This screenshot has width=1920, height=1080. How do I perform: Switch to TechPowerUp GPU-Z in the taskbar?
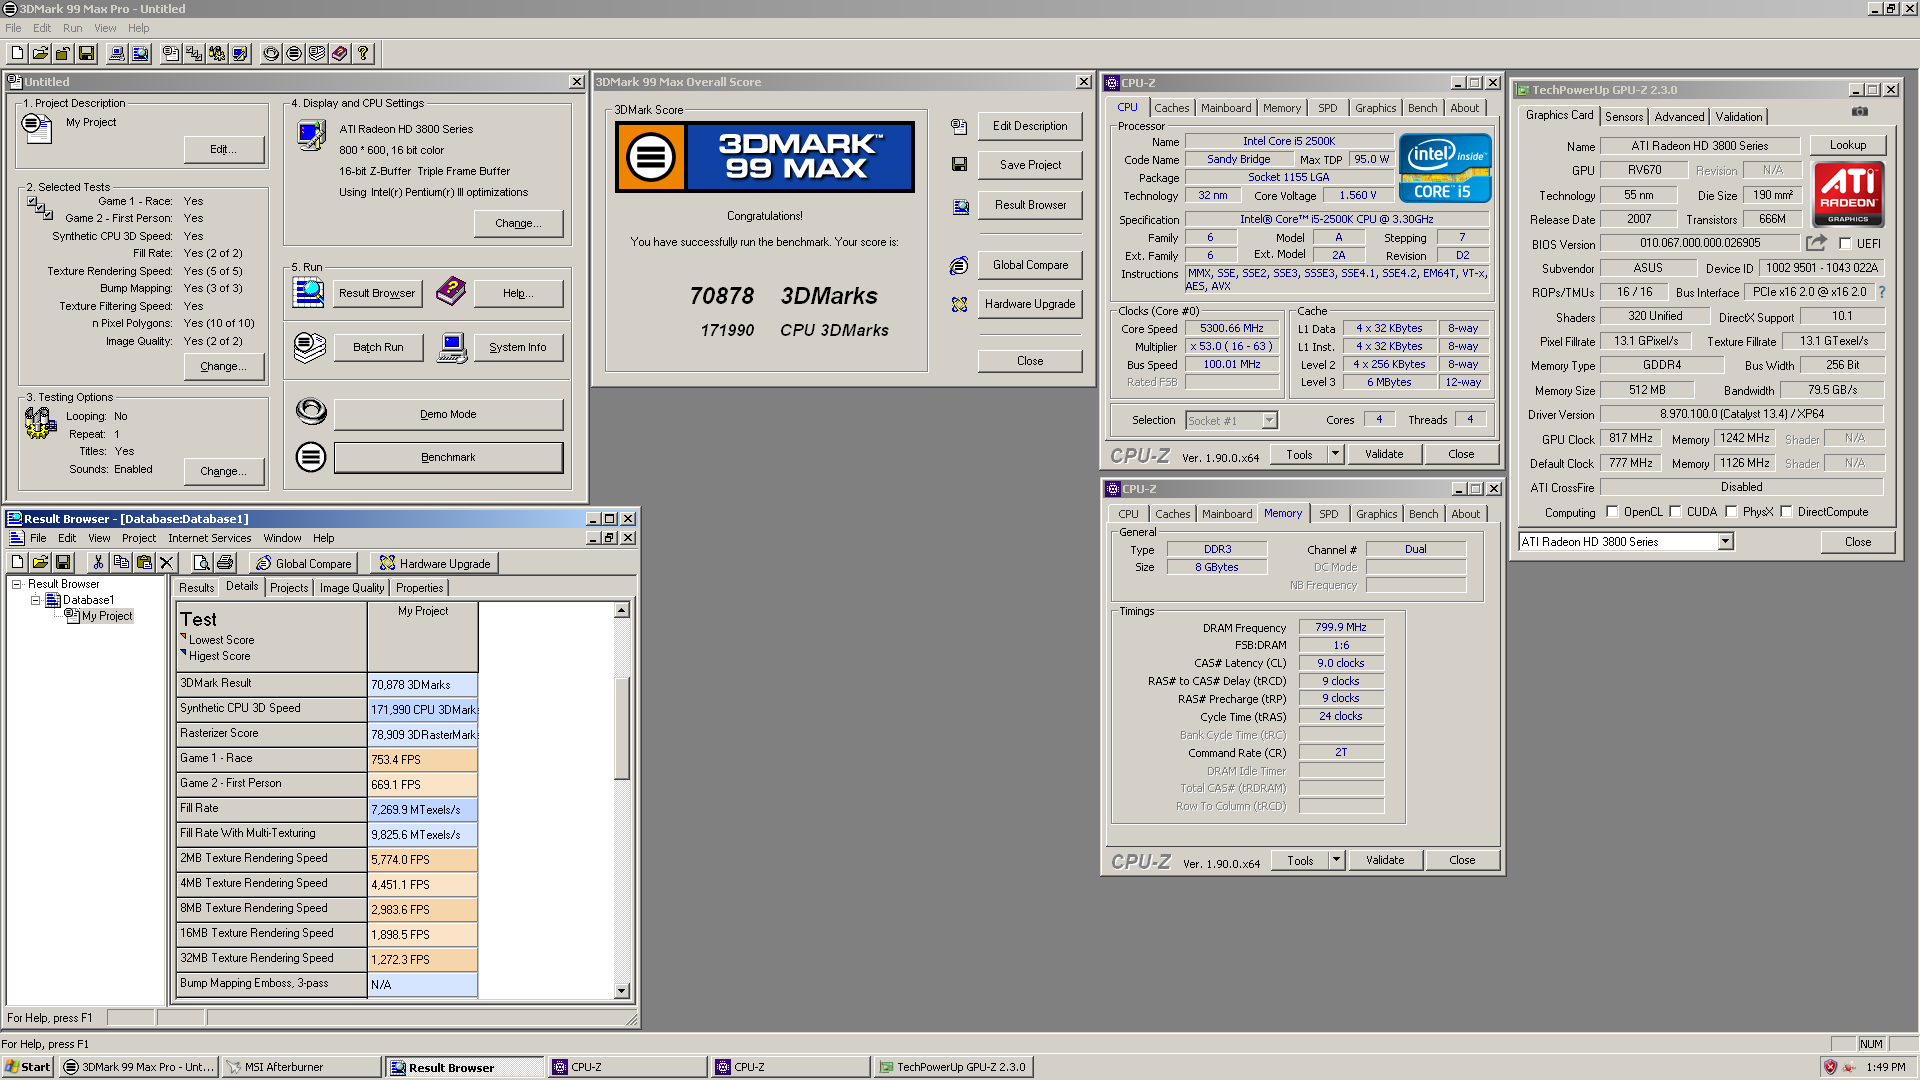(953, 1067)
